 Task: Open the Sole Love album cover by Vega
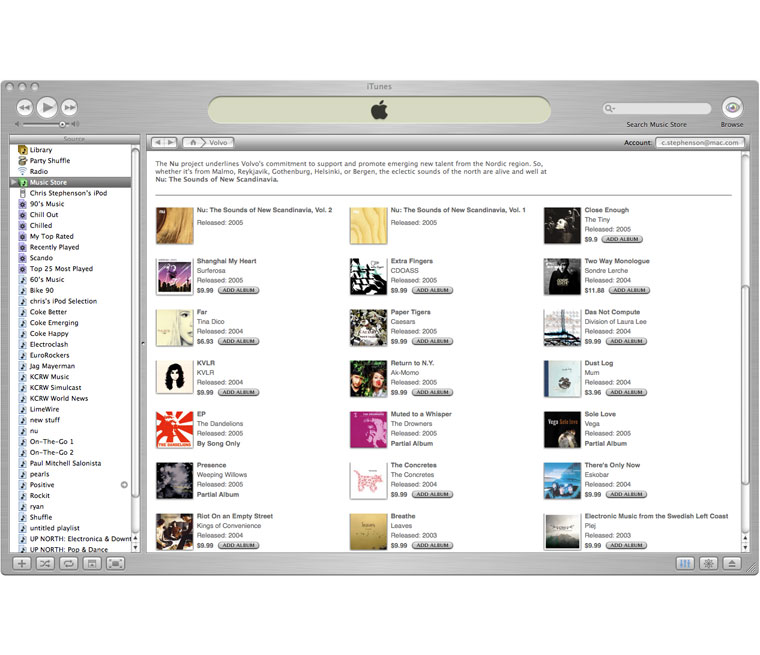pos(562,430)
